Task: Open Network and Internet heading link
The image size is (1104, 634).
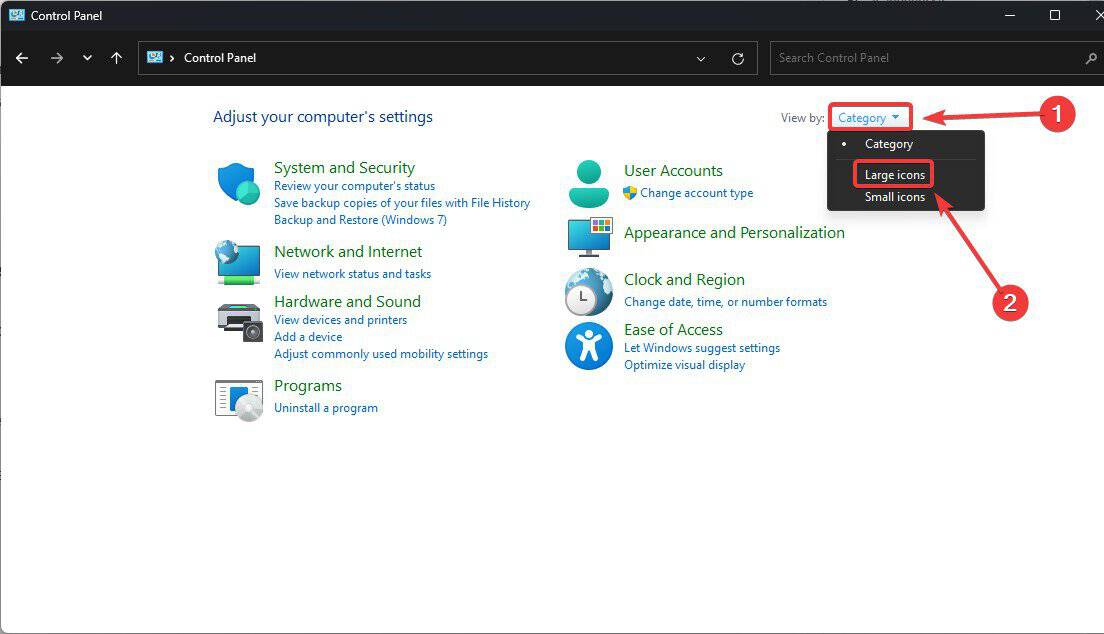Action: coord(348,251)
